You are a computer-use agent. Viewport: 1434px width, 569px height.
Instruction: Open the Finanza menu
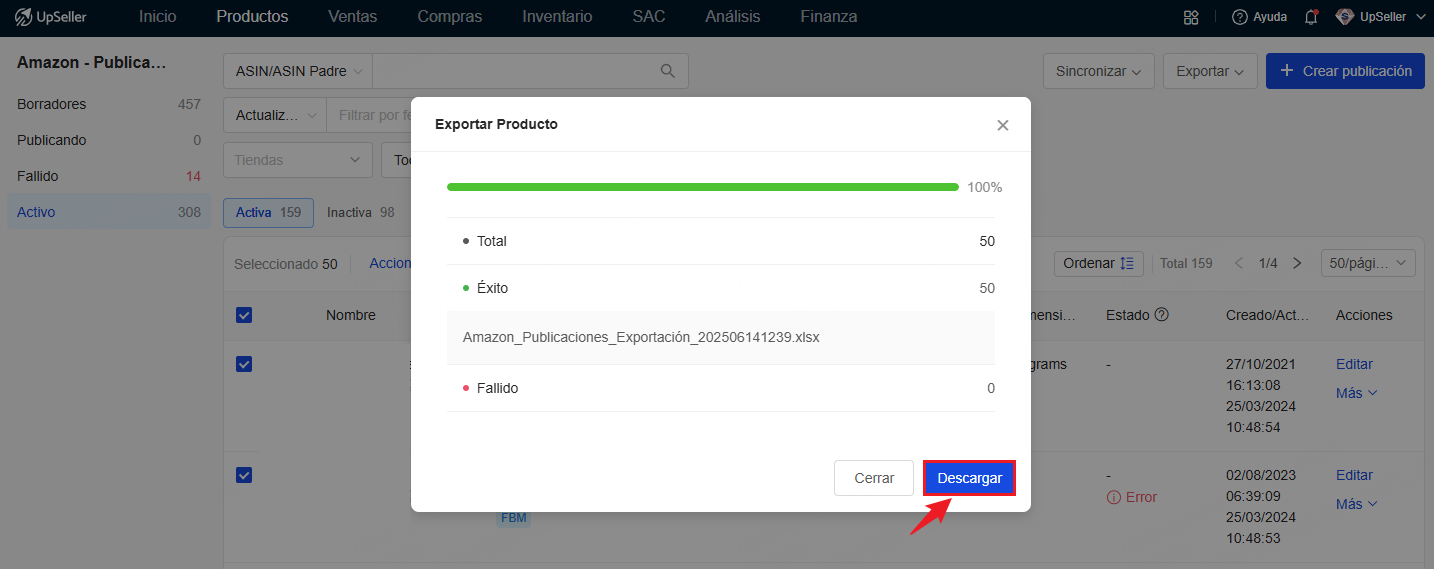tap(828, 17)
